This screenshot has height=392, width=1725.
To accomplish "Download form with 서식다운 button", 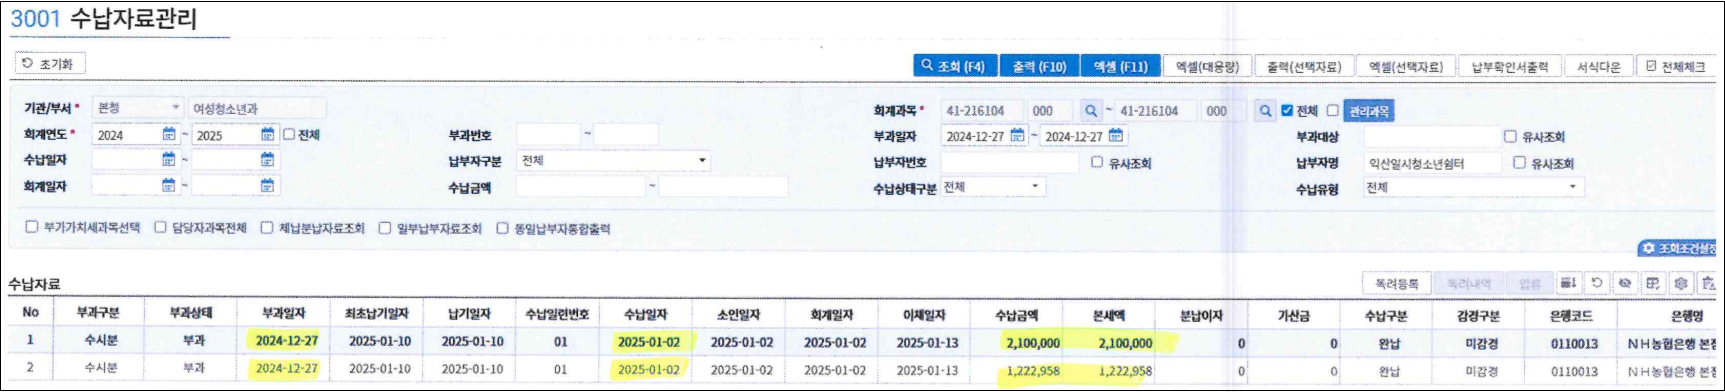I will coord(1598,66).
